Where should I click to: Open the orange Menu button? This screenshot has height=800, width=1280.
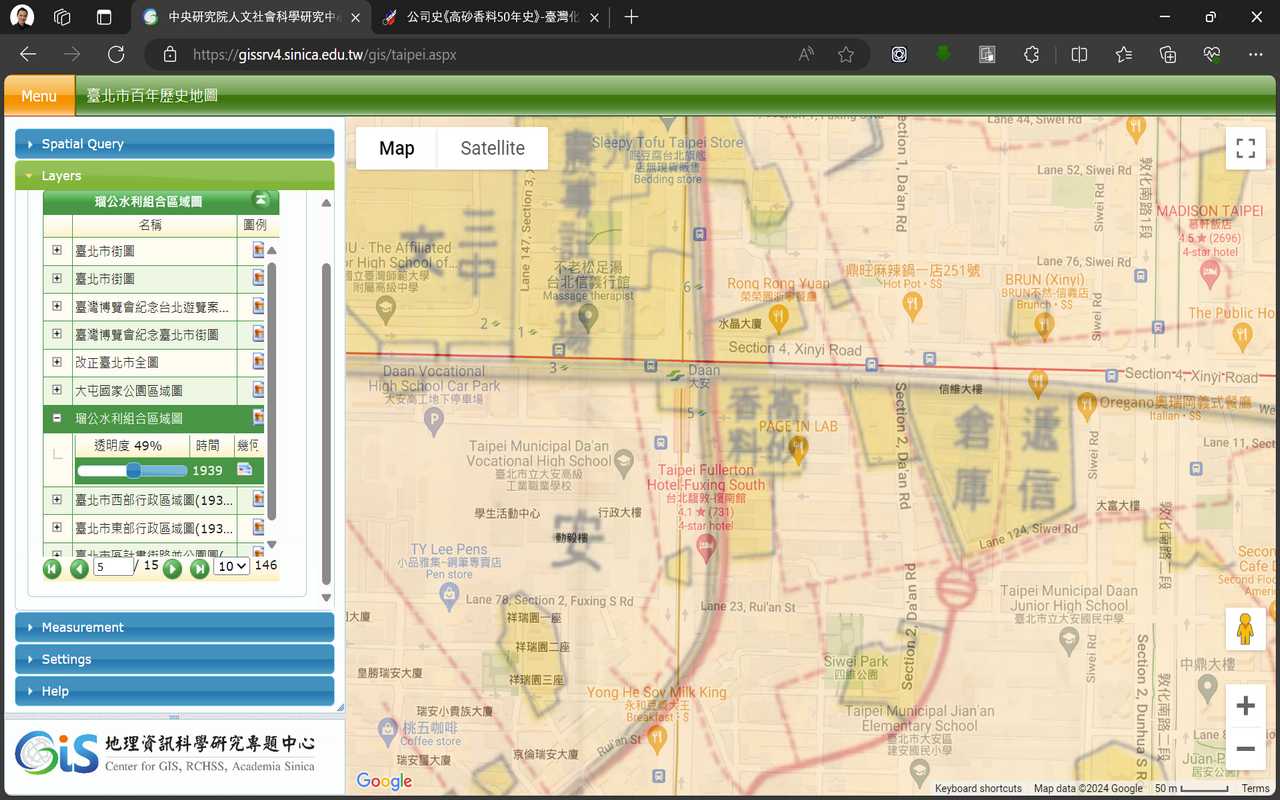pyautogui.click(x=39, y=96)
